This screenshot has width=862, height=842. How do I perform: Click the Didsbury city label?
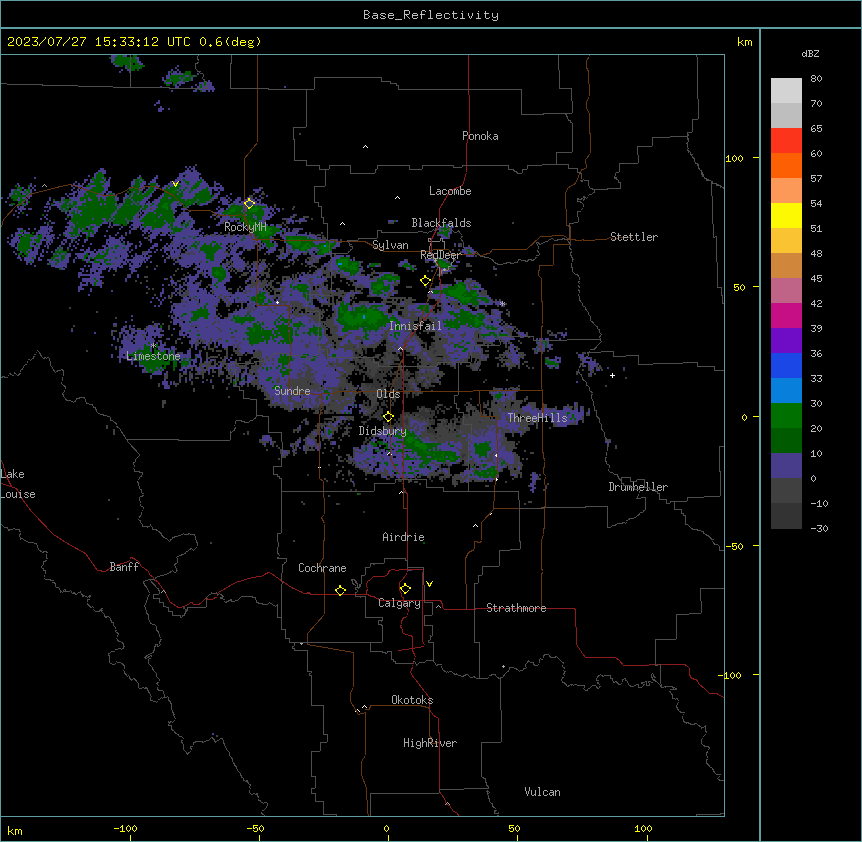pos(383,431)
